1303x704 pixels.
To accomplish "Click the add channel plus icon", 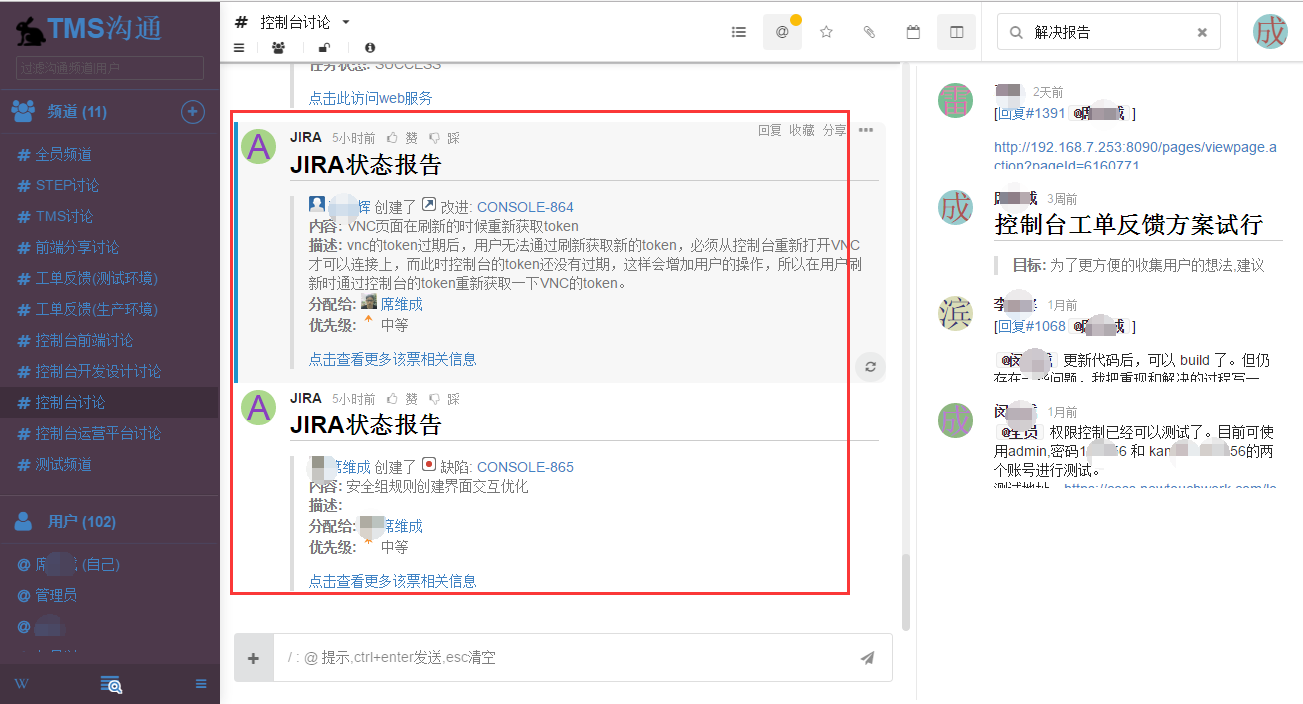I will click(x=193, y=112).
